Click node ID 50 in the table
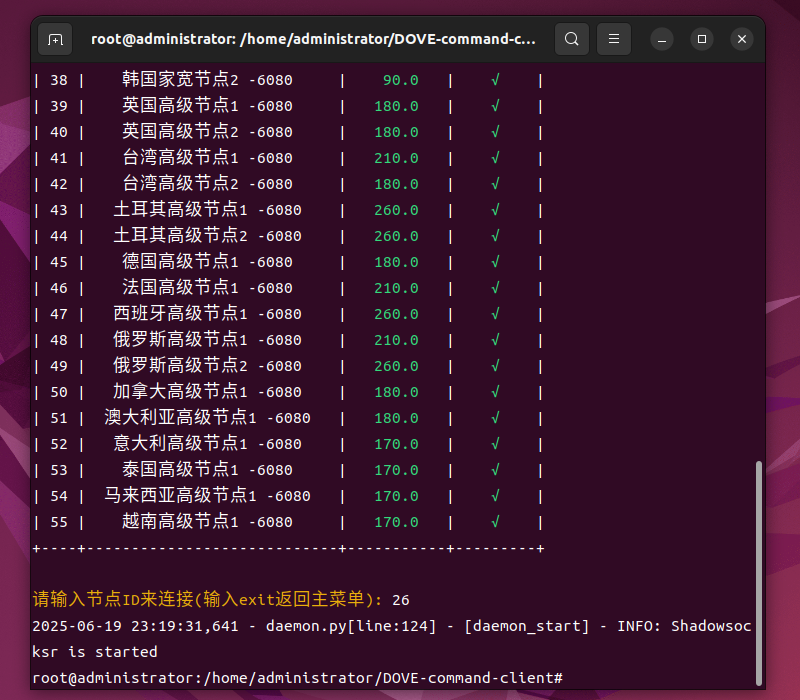 point(59,392)
